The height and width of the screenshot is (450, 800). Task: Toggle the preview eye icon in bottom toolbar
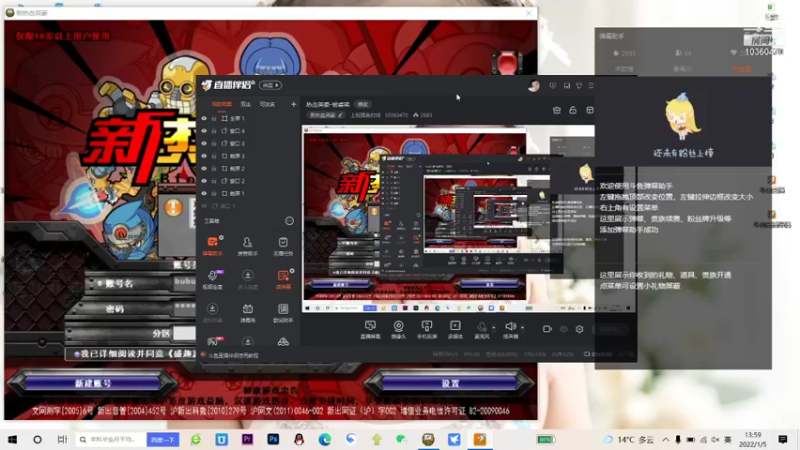coord(563,329)
